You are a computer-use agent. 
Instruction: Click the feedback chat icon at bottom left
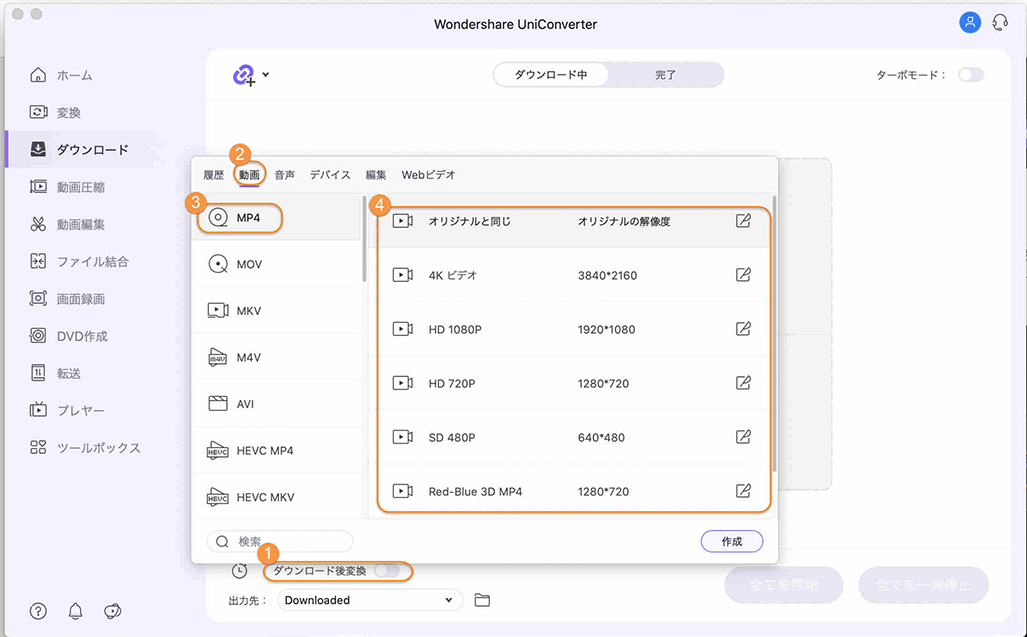[113, 611]
